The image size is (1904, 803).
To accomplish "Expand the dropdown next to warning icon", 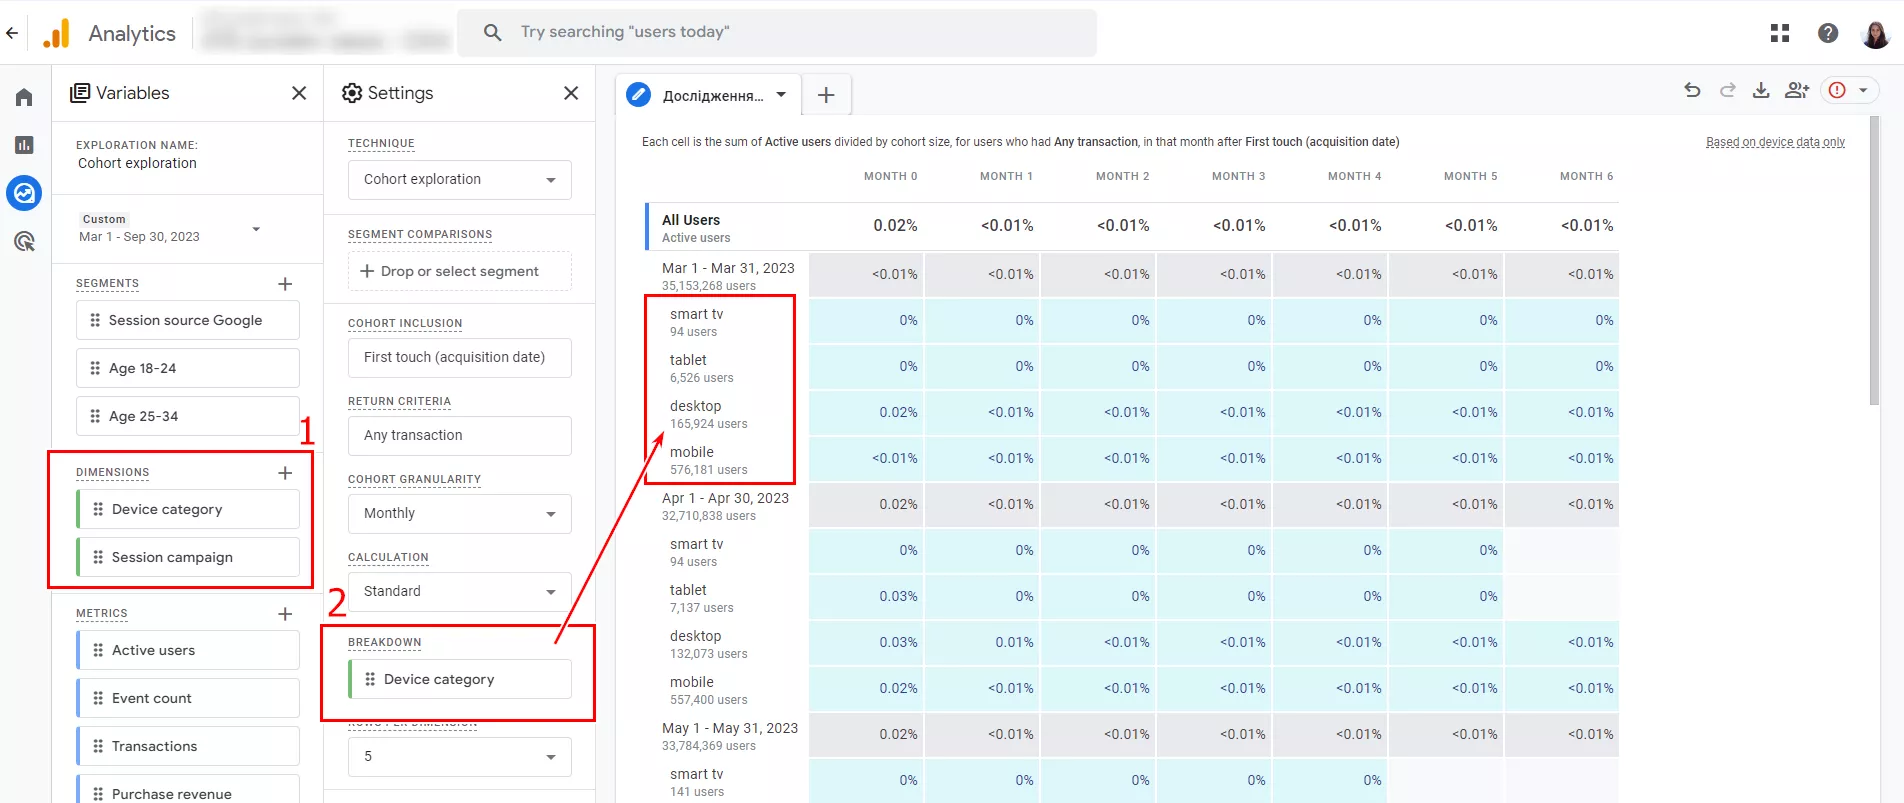I will pos(1863,90).
